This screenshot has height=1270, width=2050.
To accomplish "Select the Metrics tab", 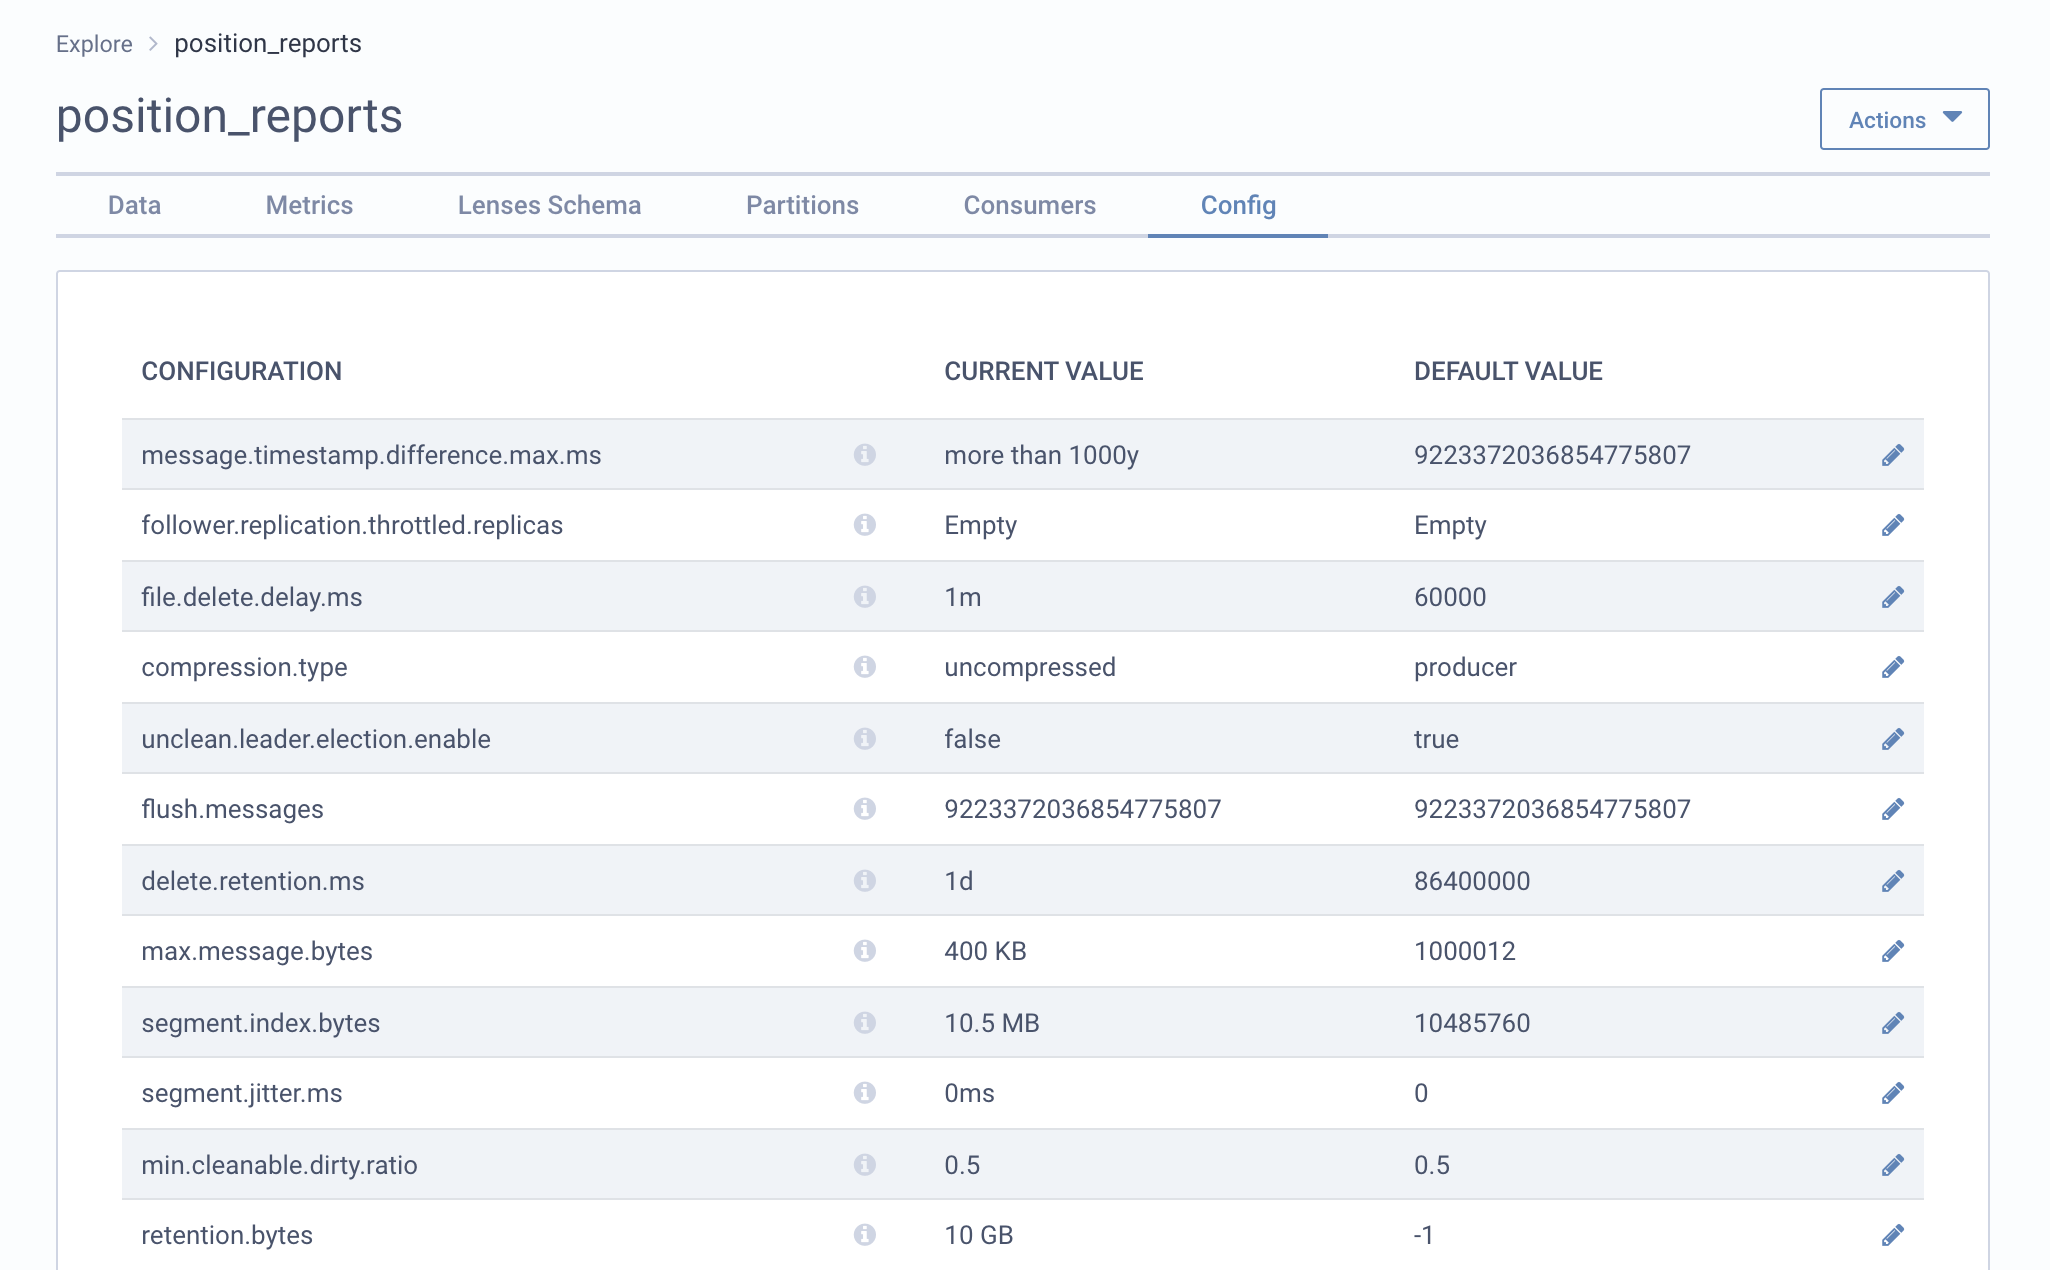I will [309, 205].
